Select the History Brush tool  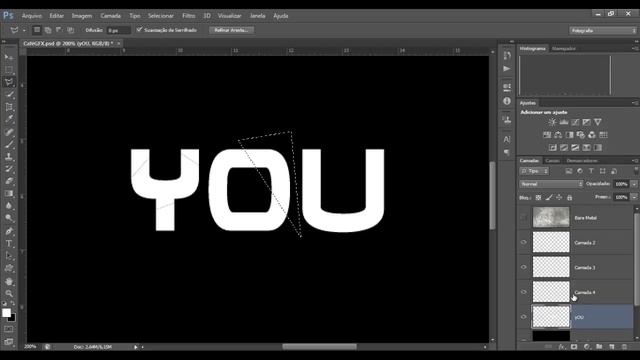(x=9, y=169)
